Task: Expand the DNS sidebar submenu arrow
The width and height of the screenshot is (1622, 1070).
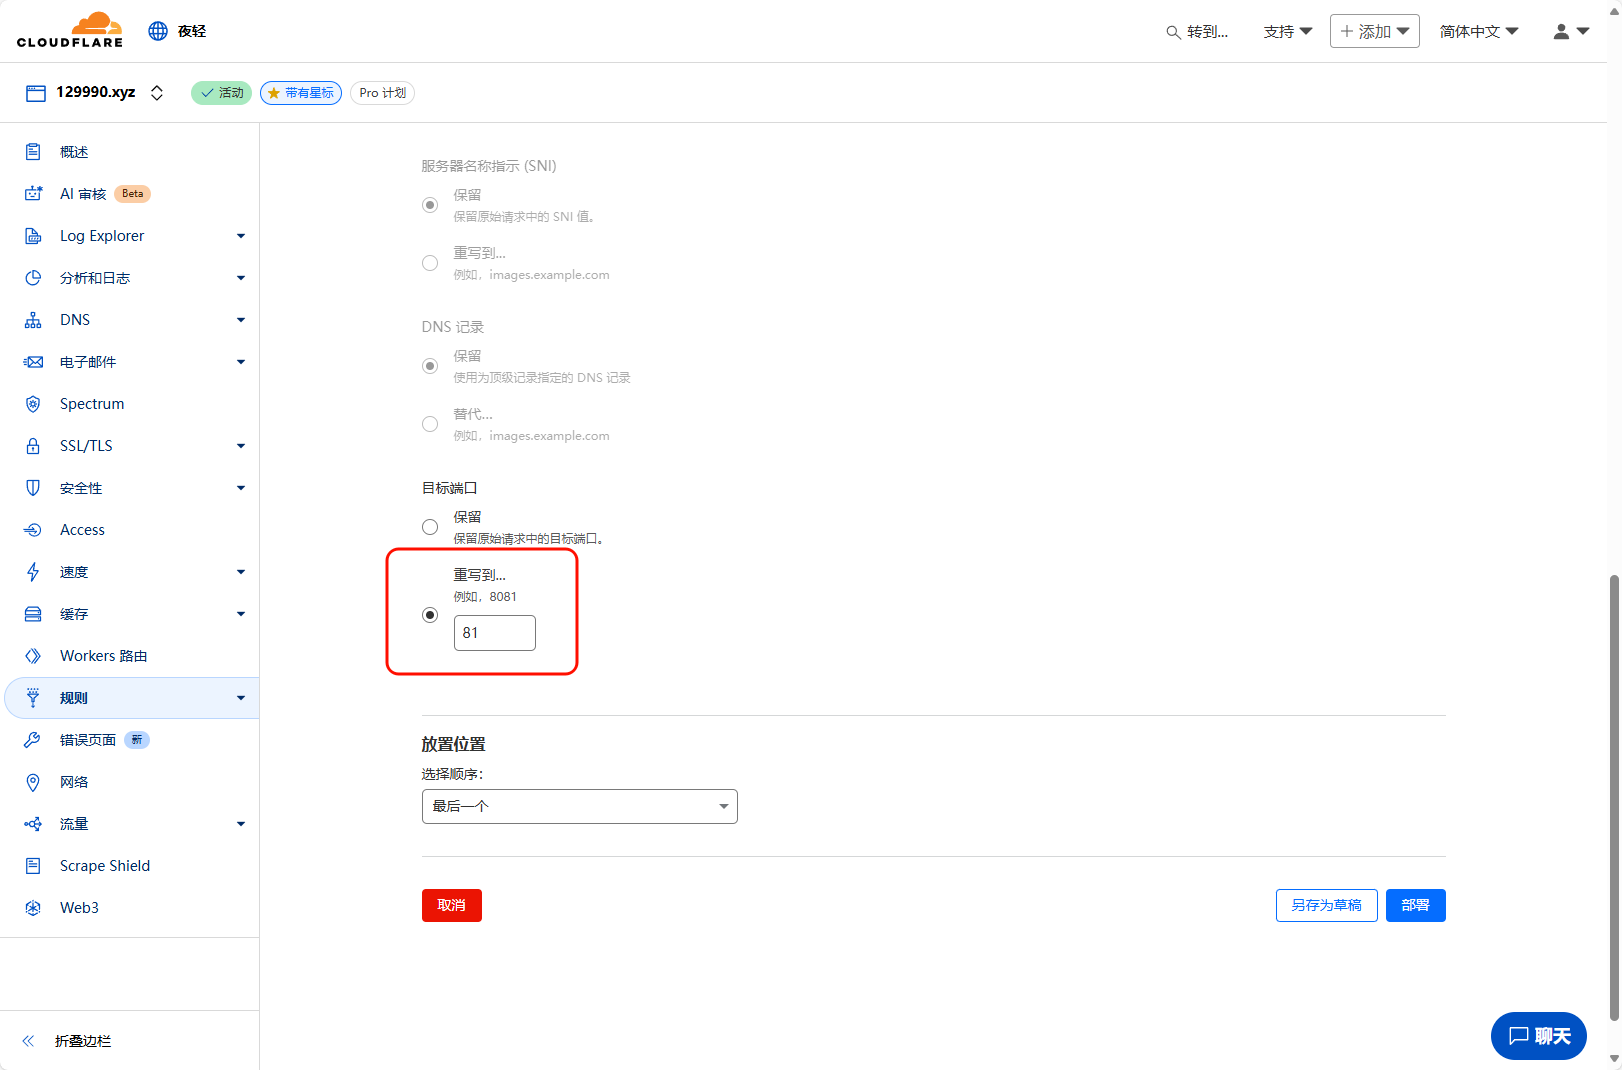Action: (x=241, y=320)
